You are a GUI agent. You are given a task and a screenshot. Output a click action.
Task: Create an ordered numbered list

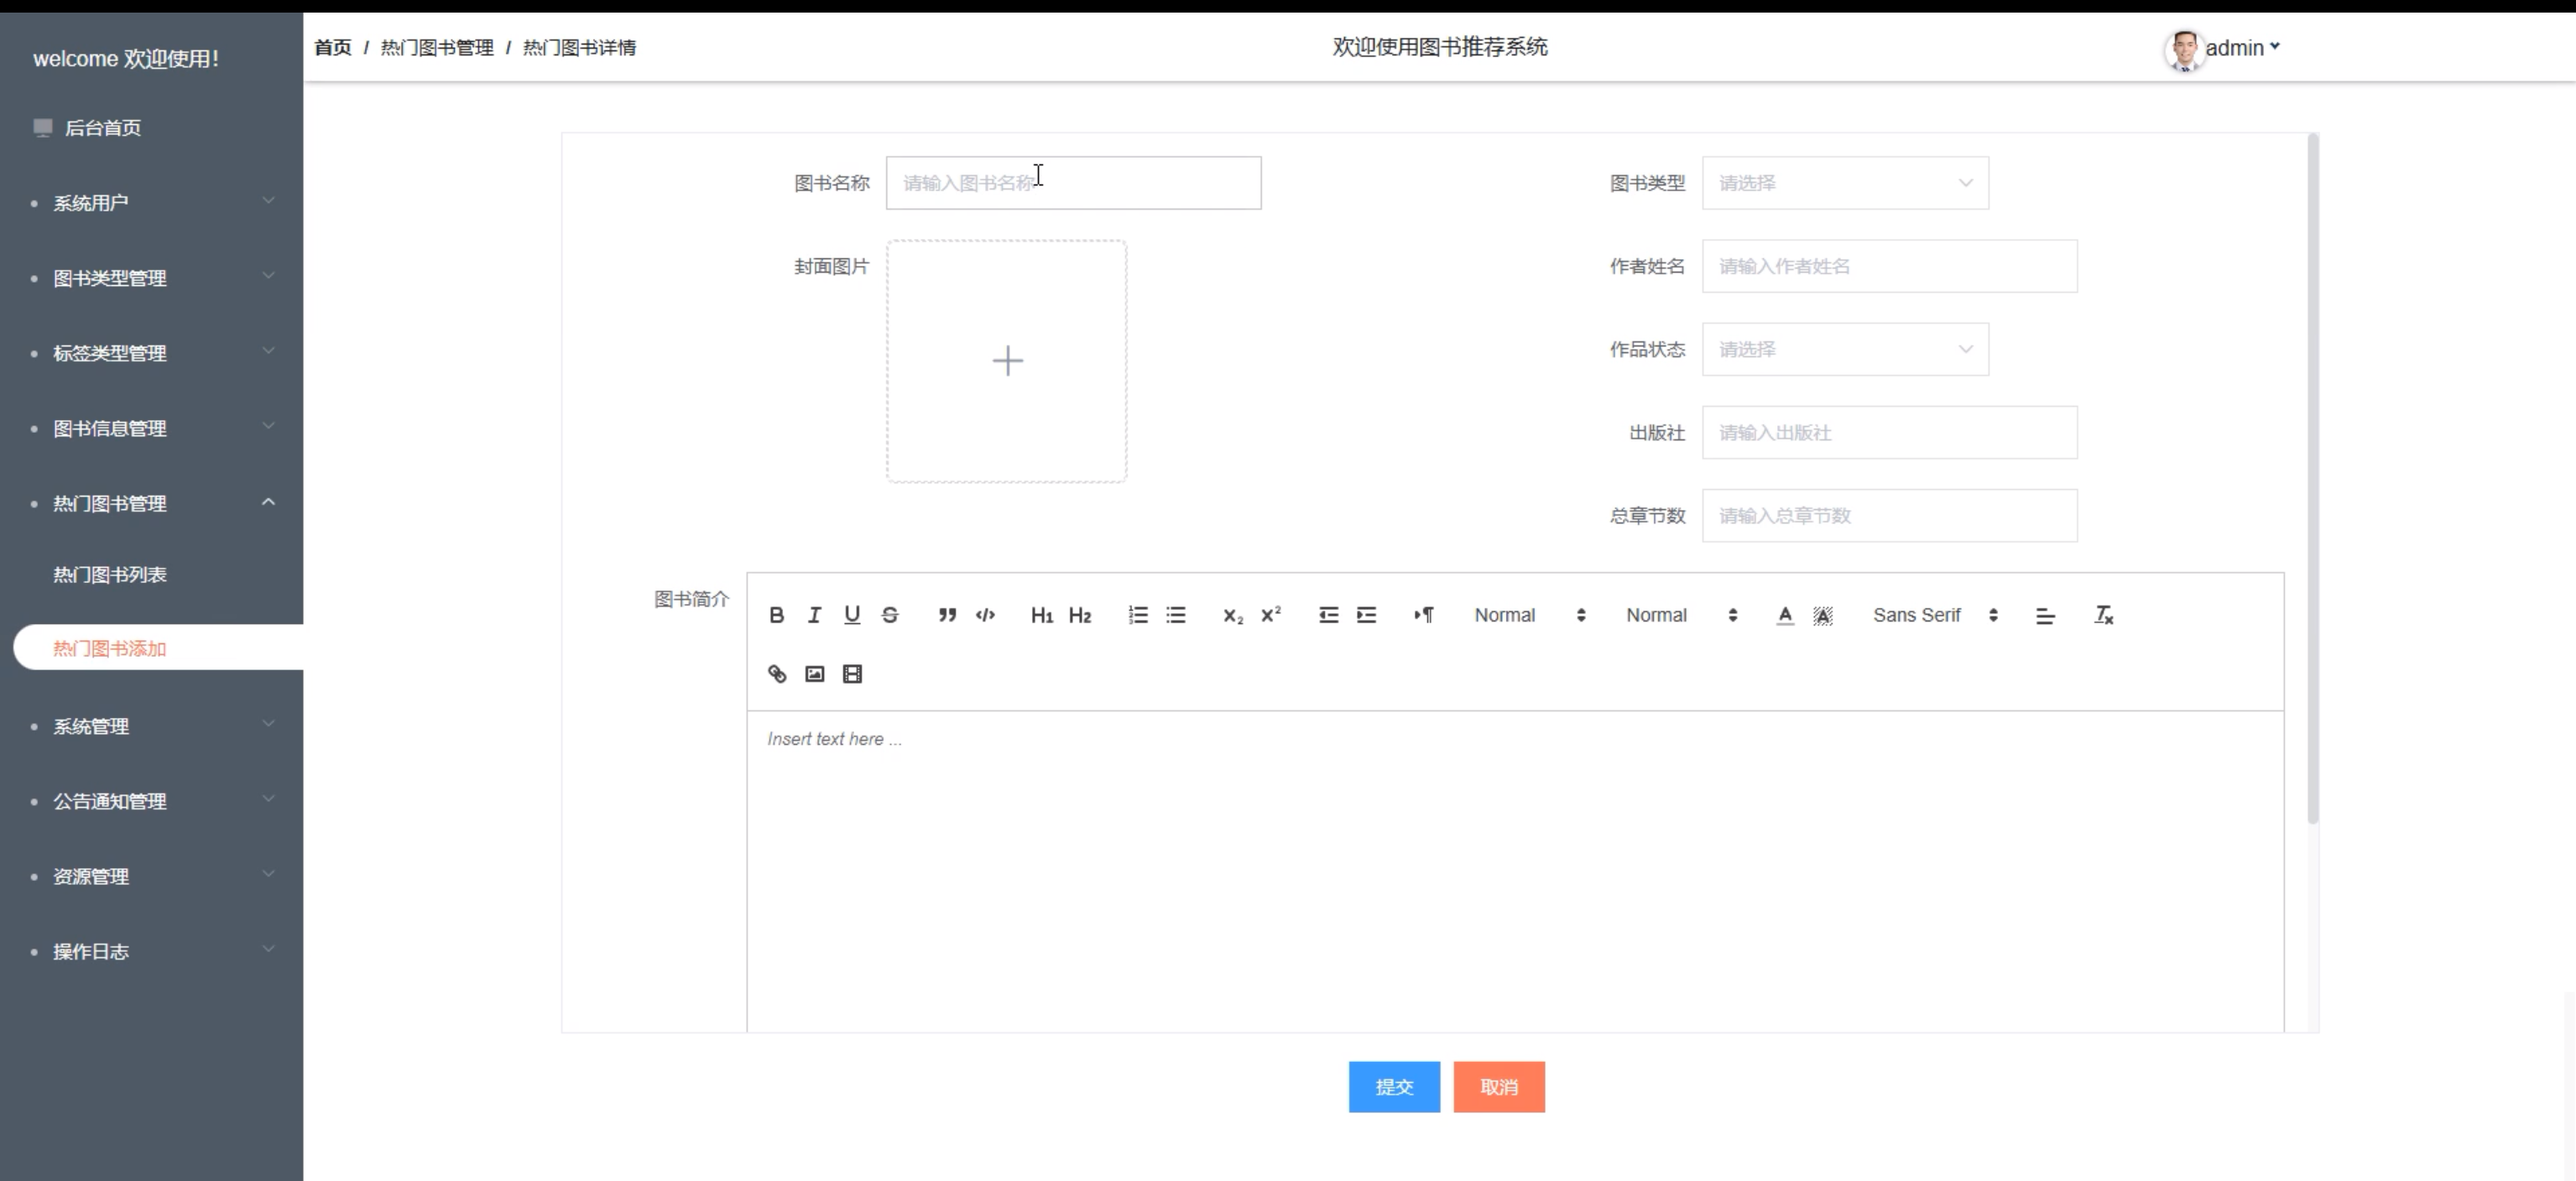1138,615
